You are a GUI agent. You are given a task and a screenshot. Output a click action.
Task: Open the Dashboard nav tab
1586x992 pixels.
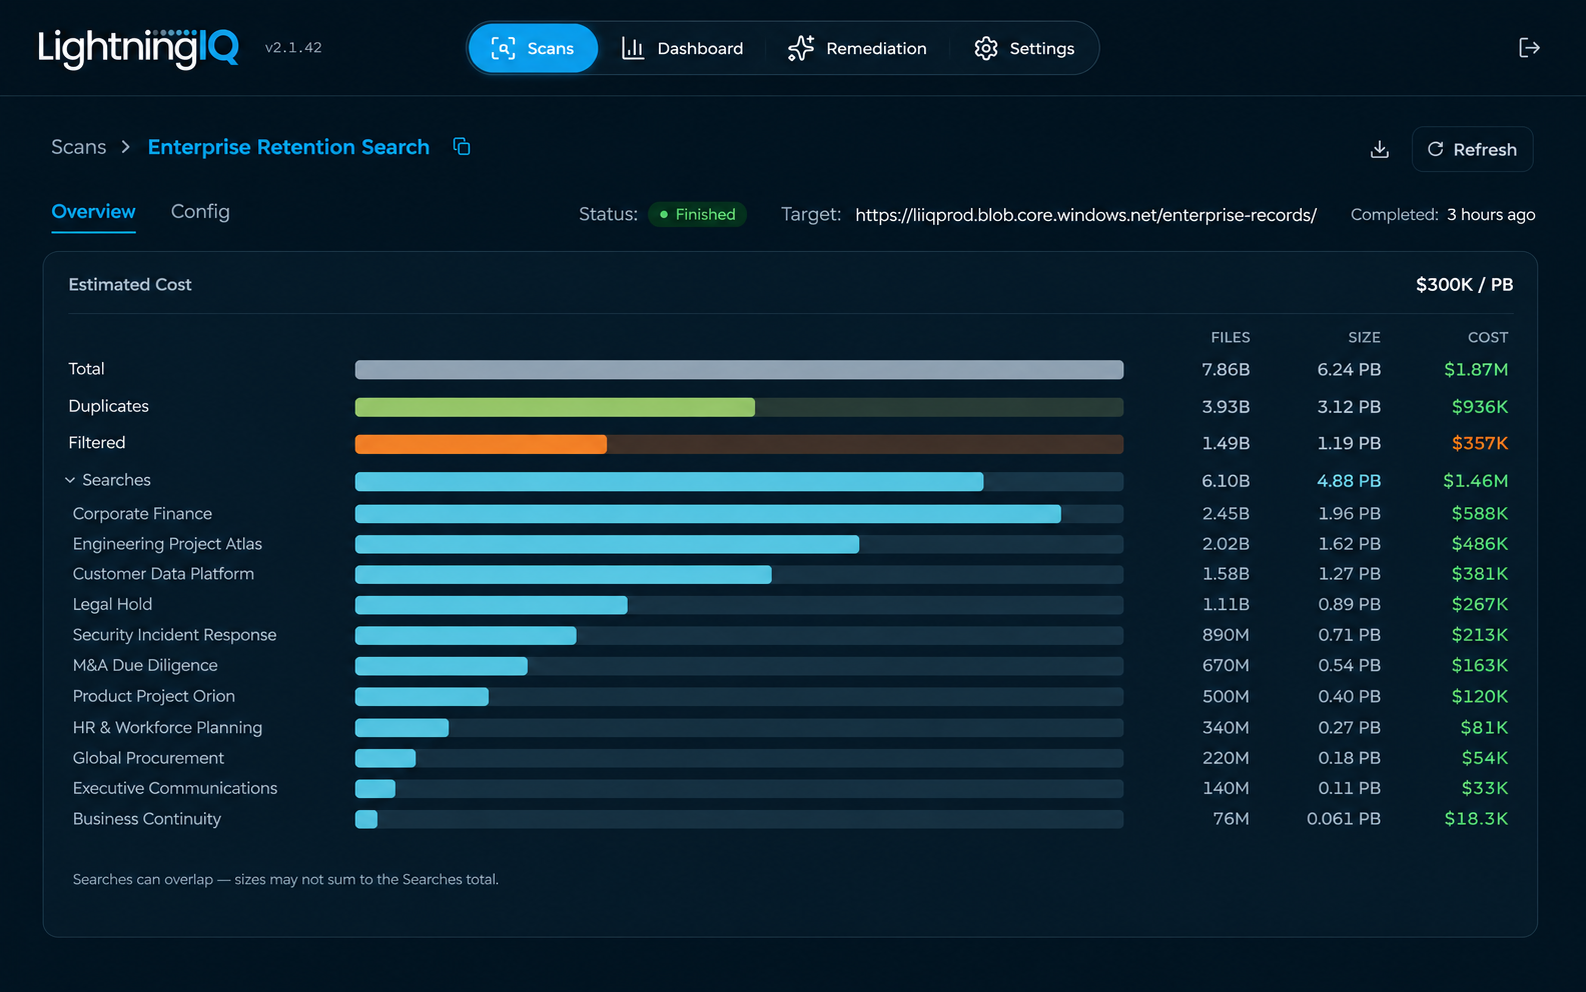pyautogui.click(x=683, y=48)
